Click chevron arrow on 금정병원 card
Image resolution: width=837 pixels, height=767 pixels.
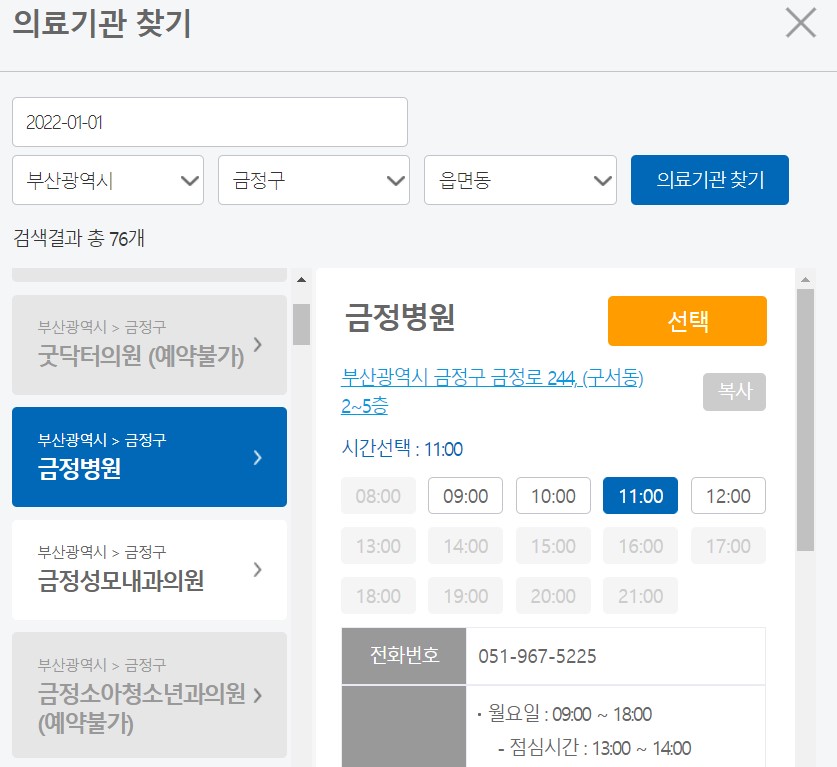258,457
